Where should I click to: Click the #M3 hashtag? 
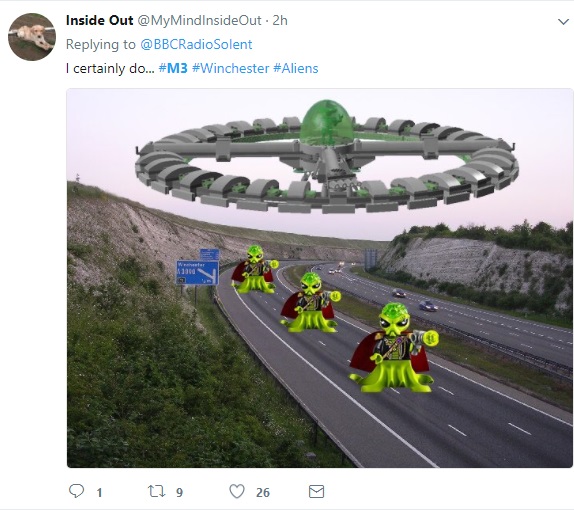coord(173,68)
